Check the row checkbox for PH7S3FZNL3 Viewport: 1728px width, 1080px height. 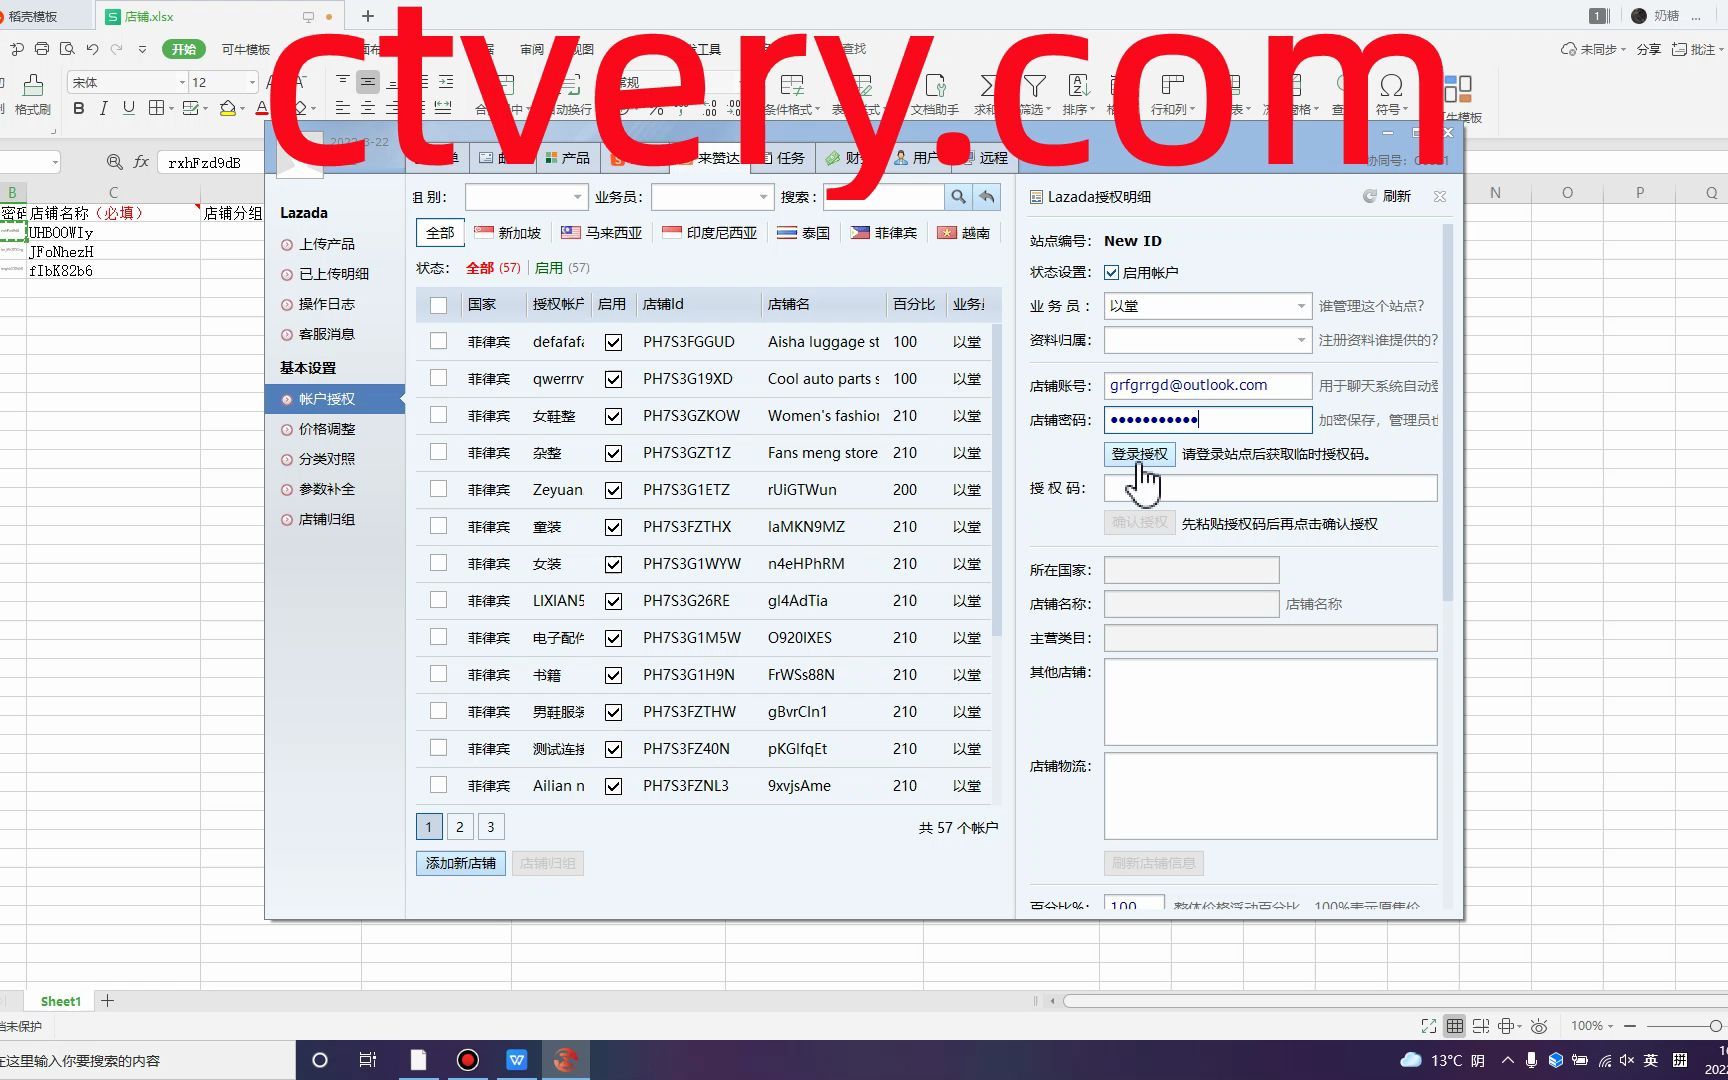[x=438, y=785]
